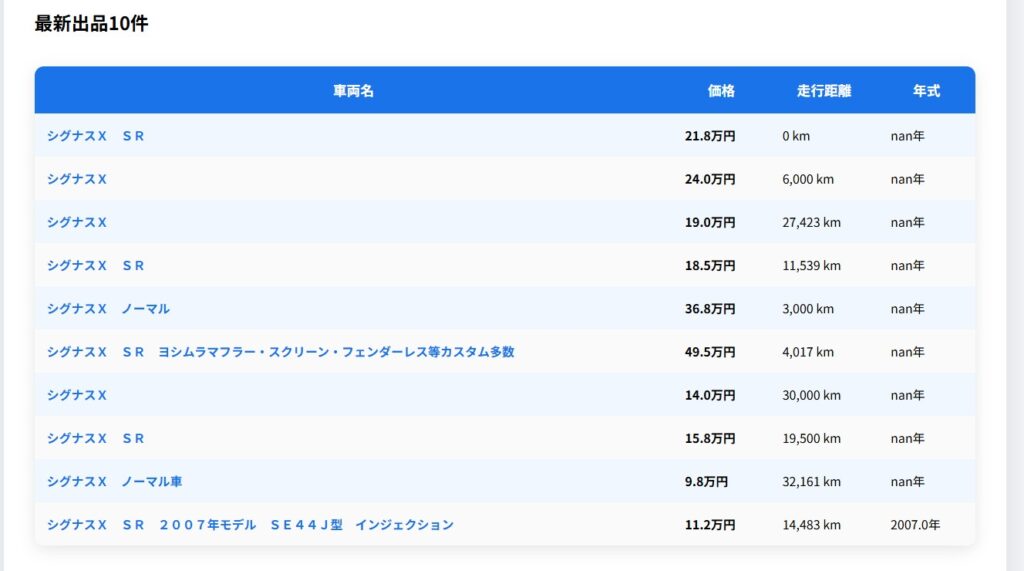
Task: Open the シグナスX ノーマル車 listing link
Action: pos(114,482)
